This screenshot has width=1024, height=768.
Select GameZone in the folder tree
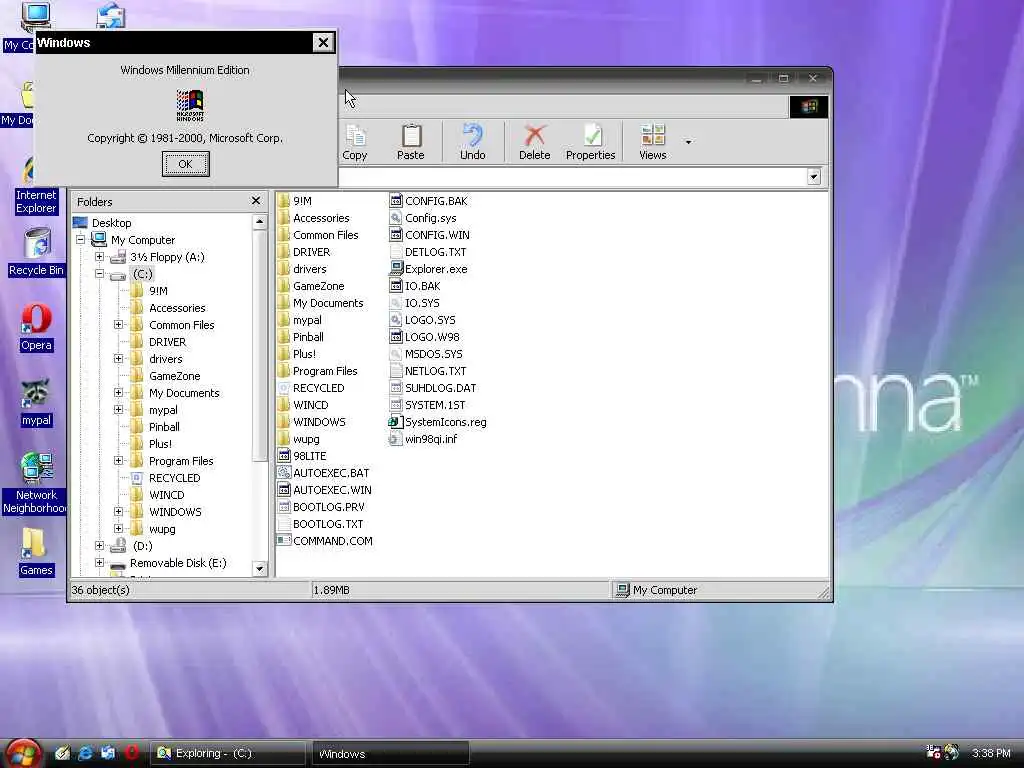pyautogui.click(x=174, y=376)
